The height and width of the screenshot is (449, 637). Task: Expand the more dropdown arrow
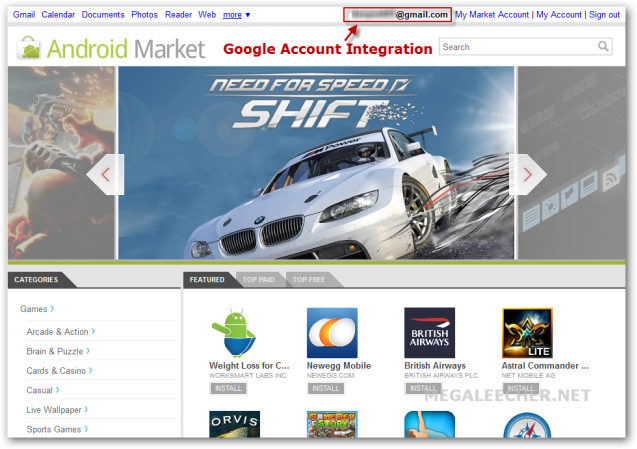pos(248,15)
